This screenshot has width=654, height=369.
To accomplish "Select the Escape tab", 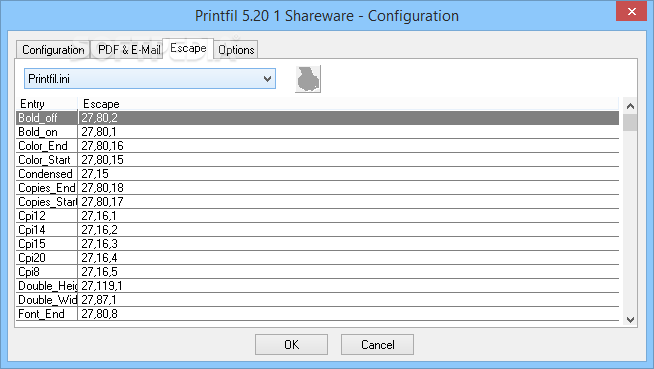I will click(188, 48).
